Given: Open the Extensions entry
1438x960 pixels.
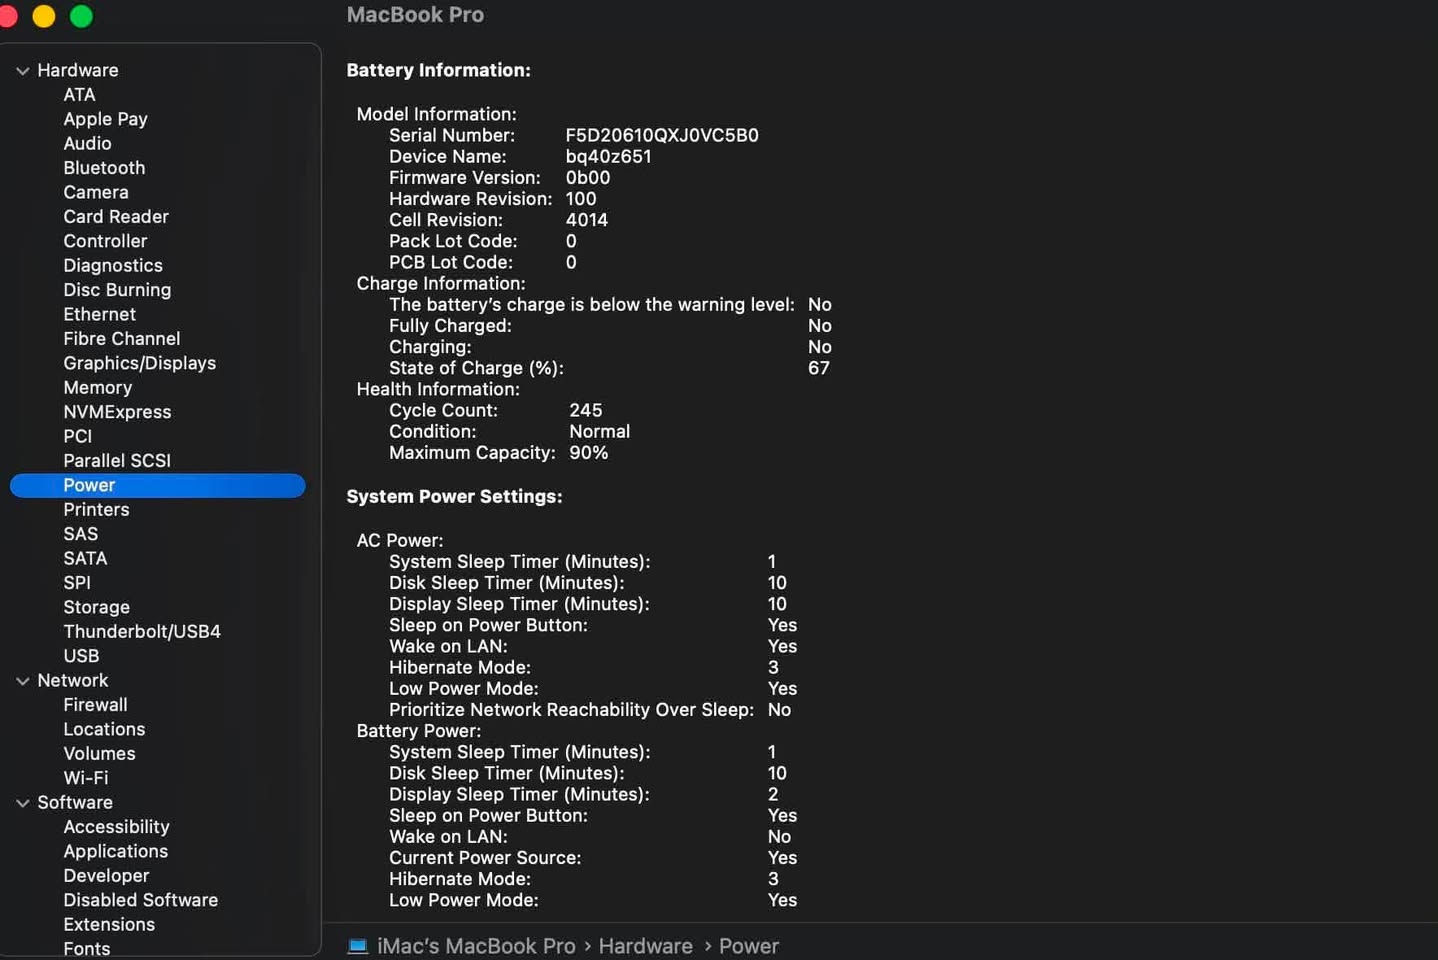Looking at the screenshot, I should [109, 925].
